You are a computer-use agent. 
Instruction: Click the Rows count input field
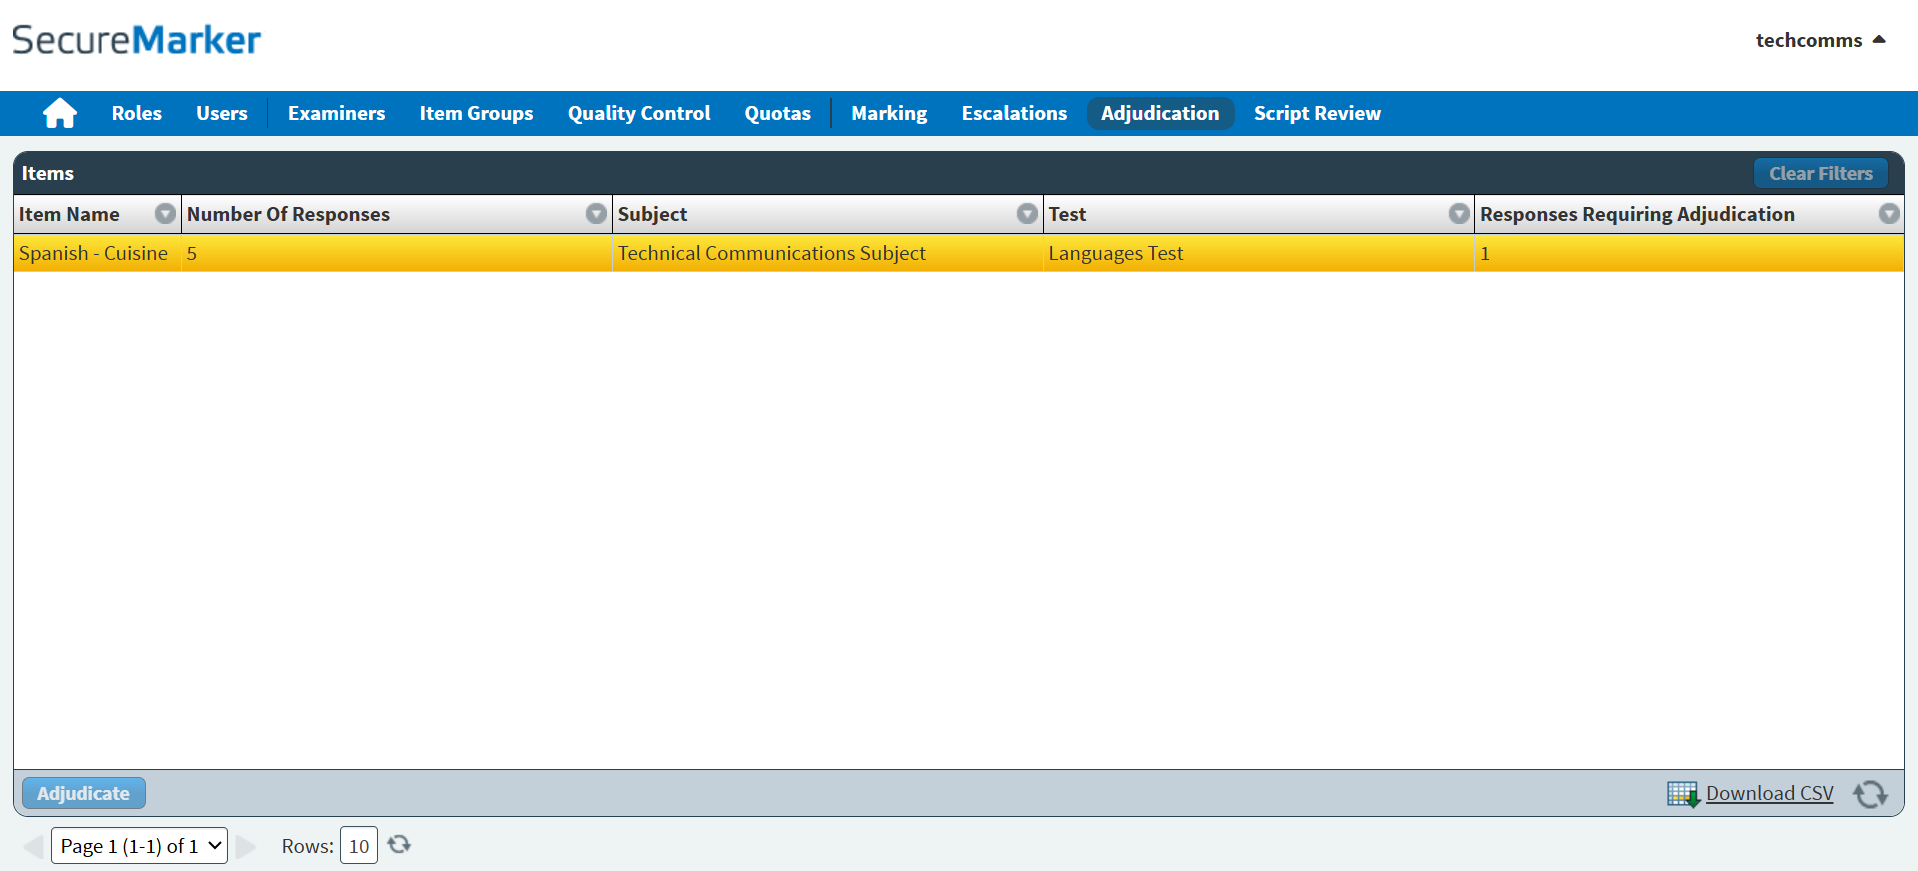(359, 846)
